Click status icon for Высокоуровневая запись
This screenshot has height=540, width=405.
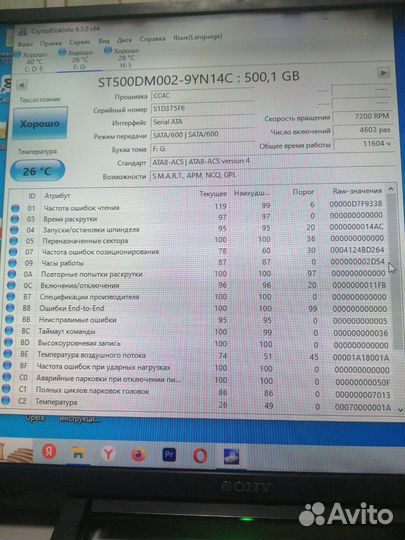pos(8,342)
